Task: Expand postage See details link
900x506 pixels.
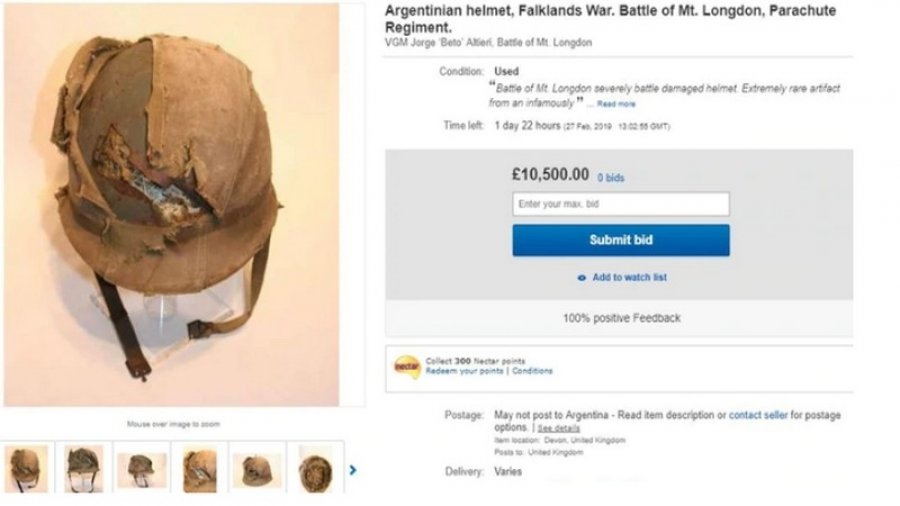Action: tap(560, 428)
